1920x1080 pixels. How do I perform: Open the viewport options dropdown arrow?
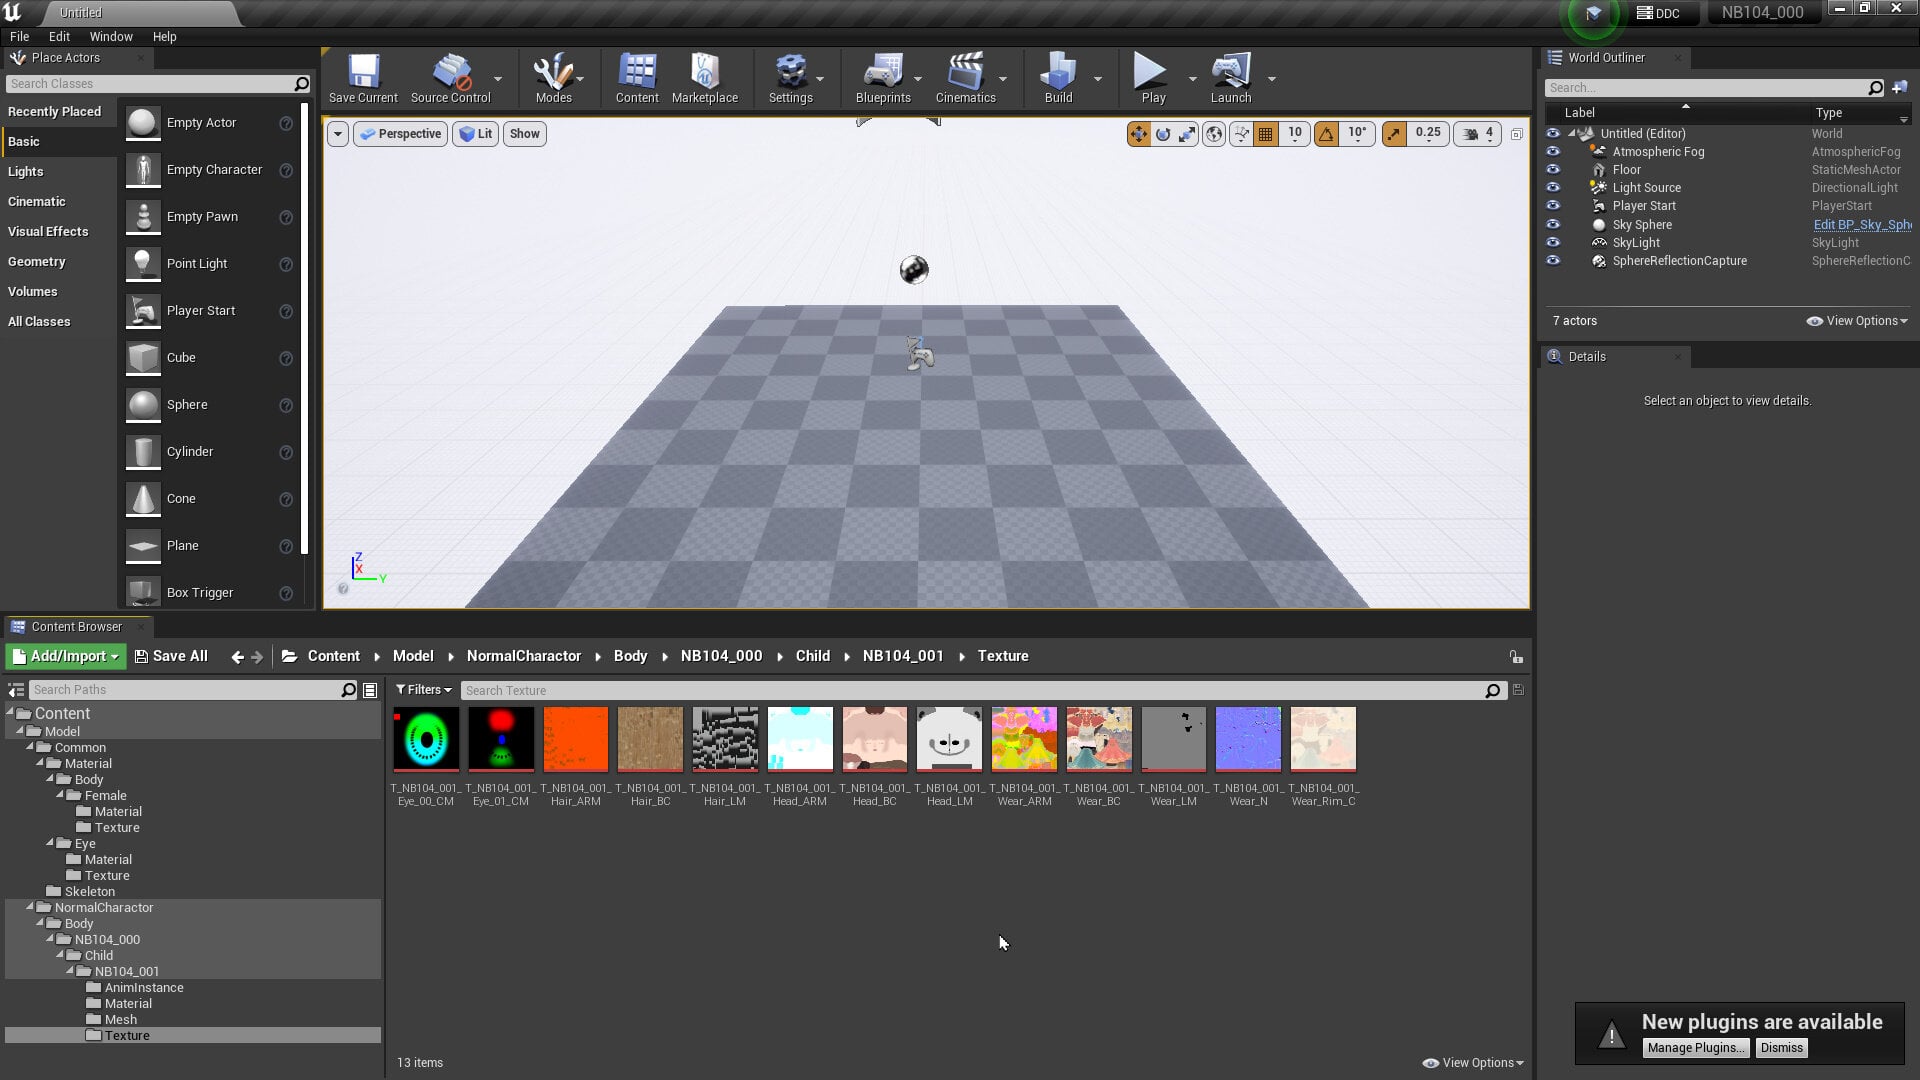point(338,134)
